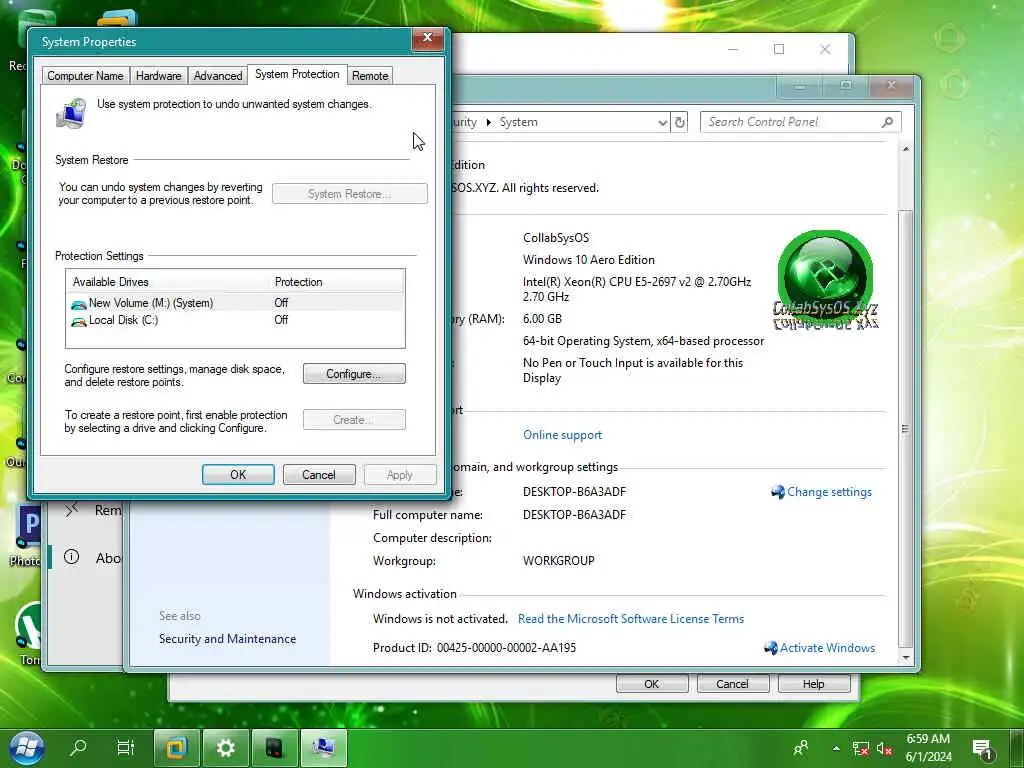Open the Online support link
This screenshot has width=1024, height=768.
click(562, 435)
